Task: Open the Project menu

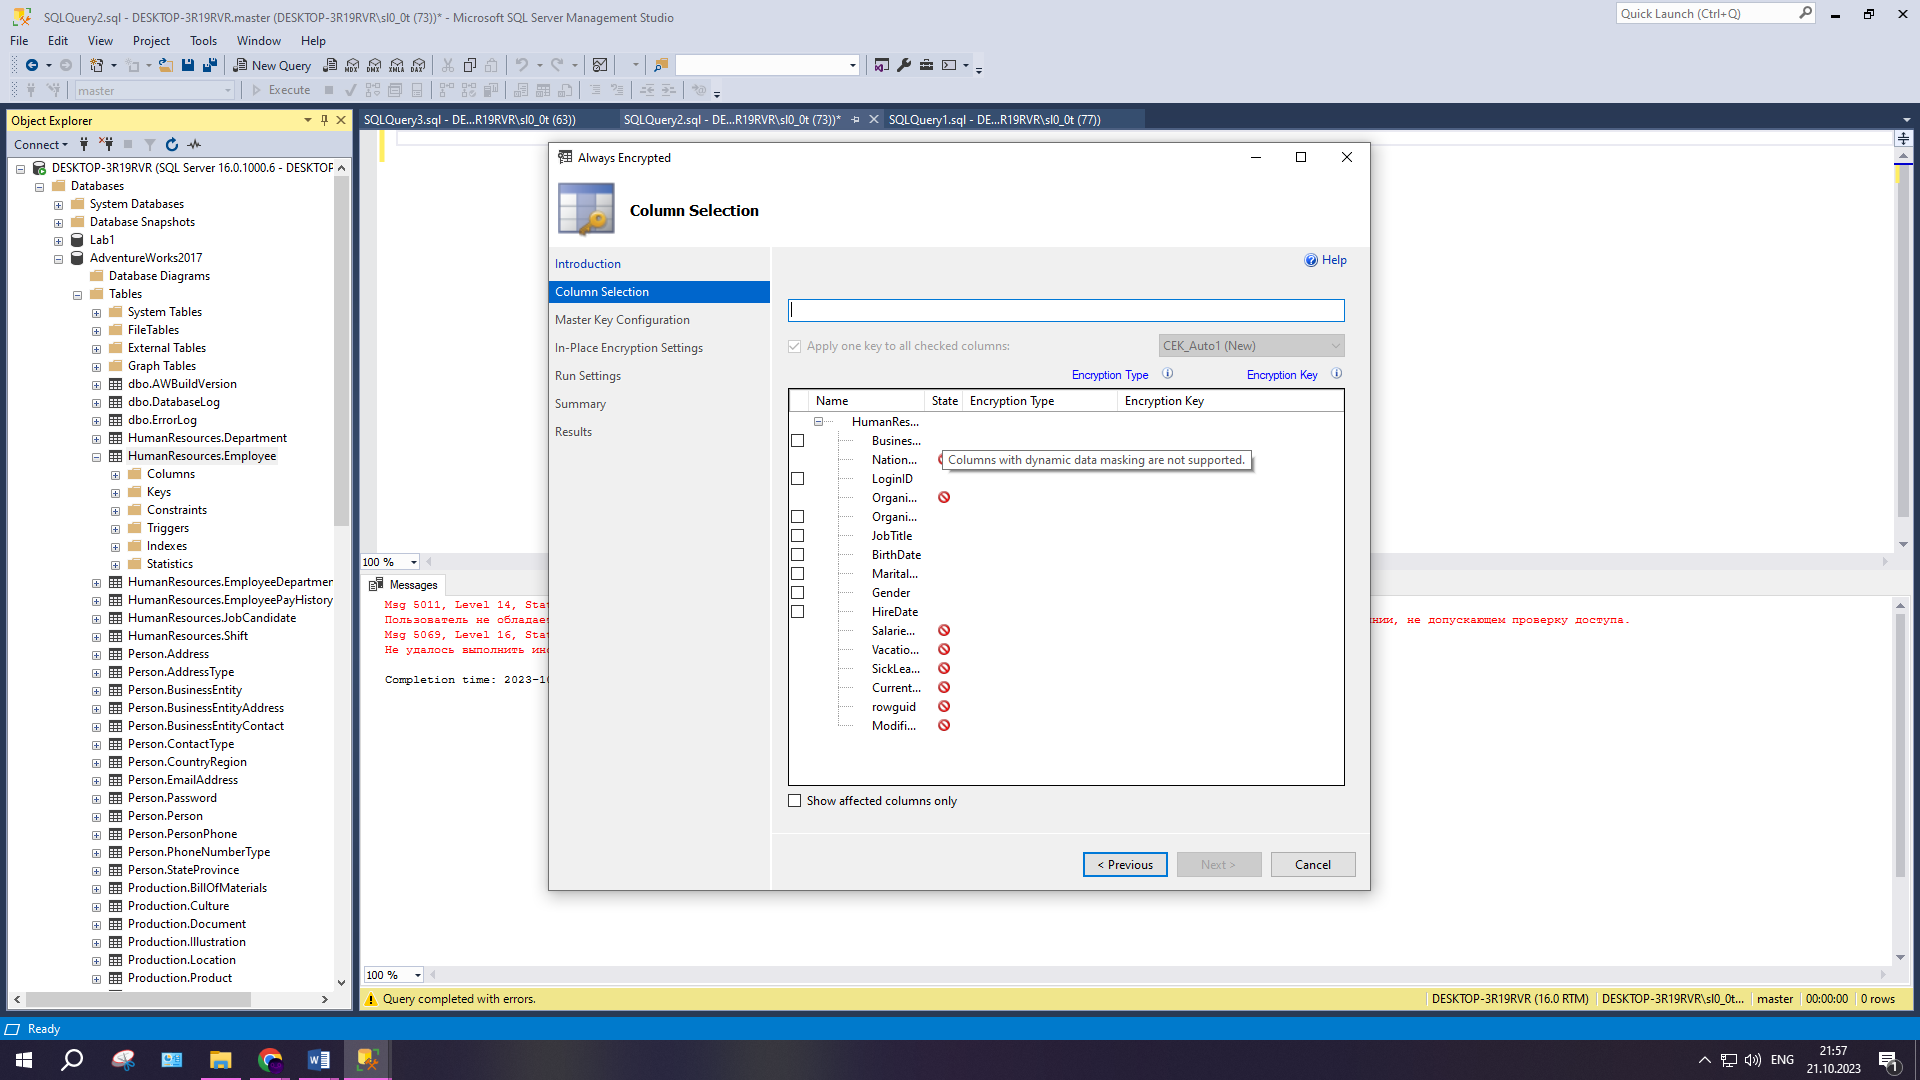Action: tap(151, 41)
